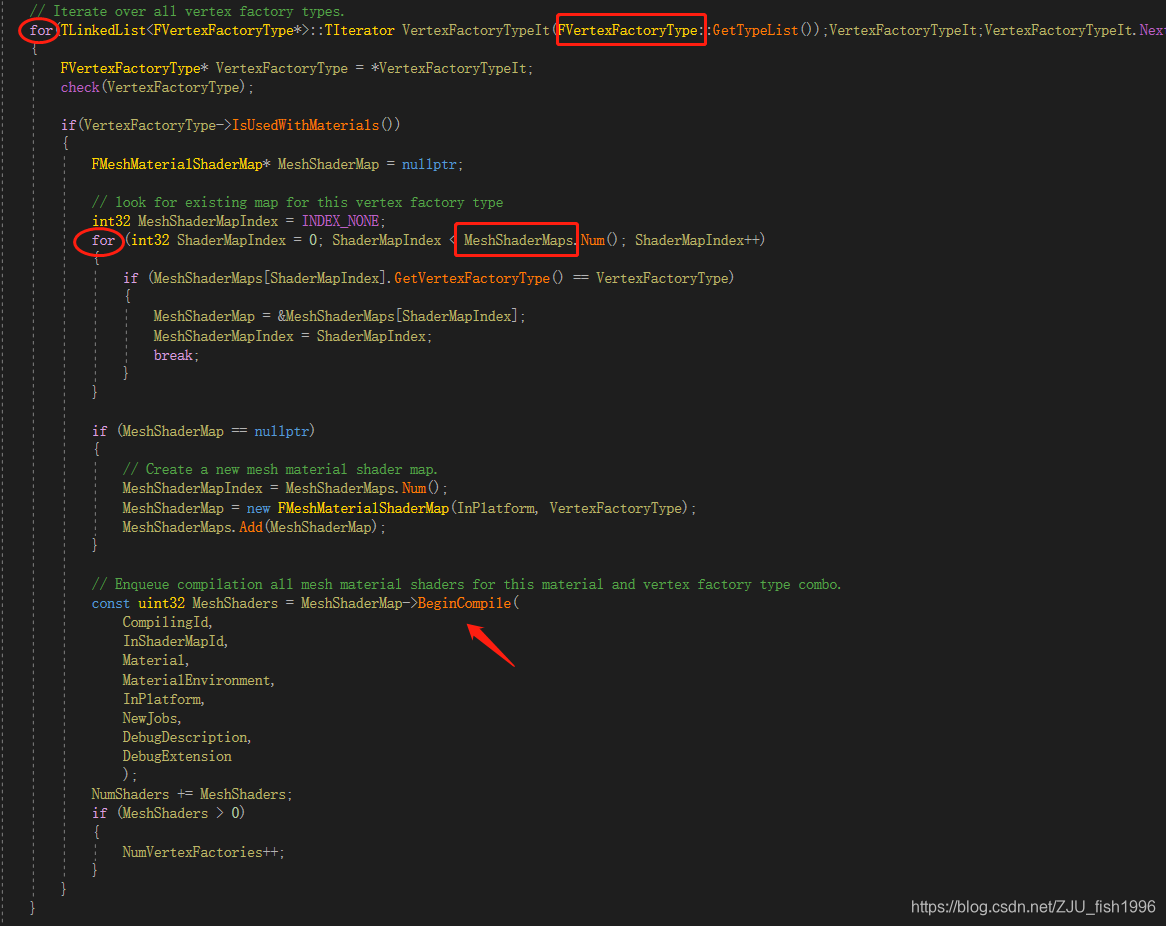The image size is (1166, 926).
Task: Click the "MeshShaderMapIndex = ShaderMapIndex;" assignment line
Action: pyautogui.click(x=292, y=336)
